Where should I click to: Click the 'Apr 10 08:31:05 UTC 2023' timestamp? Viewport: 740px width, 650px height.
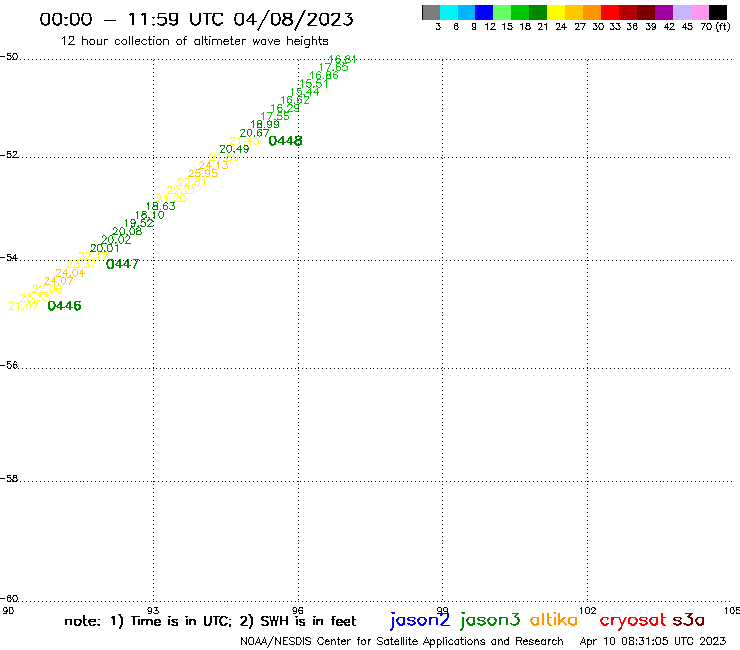(x=653, y=642)
